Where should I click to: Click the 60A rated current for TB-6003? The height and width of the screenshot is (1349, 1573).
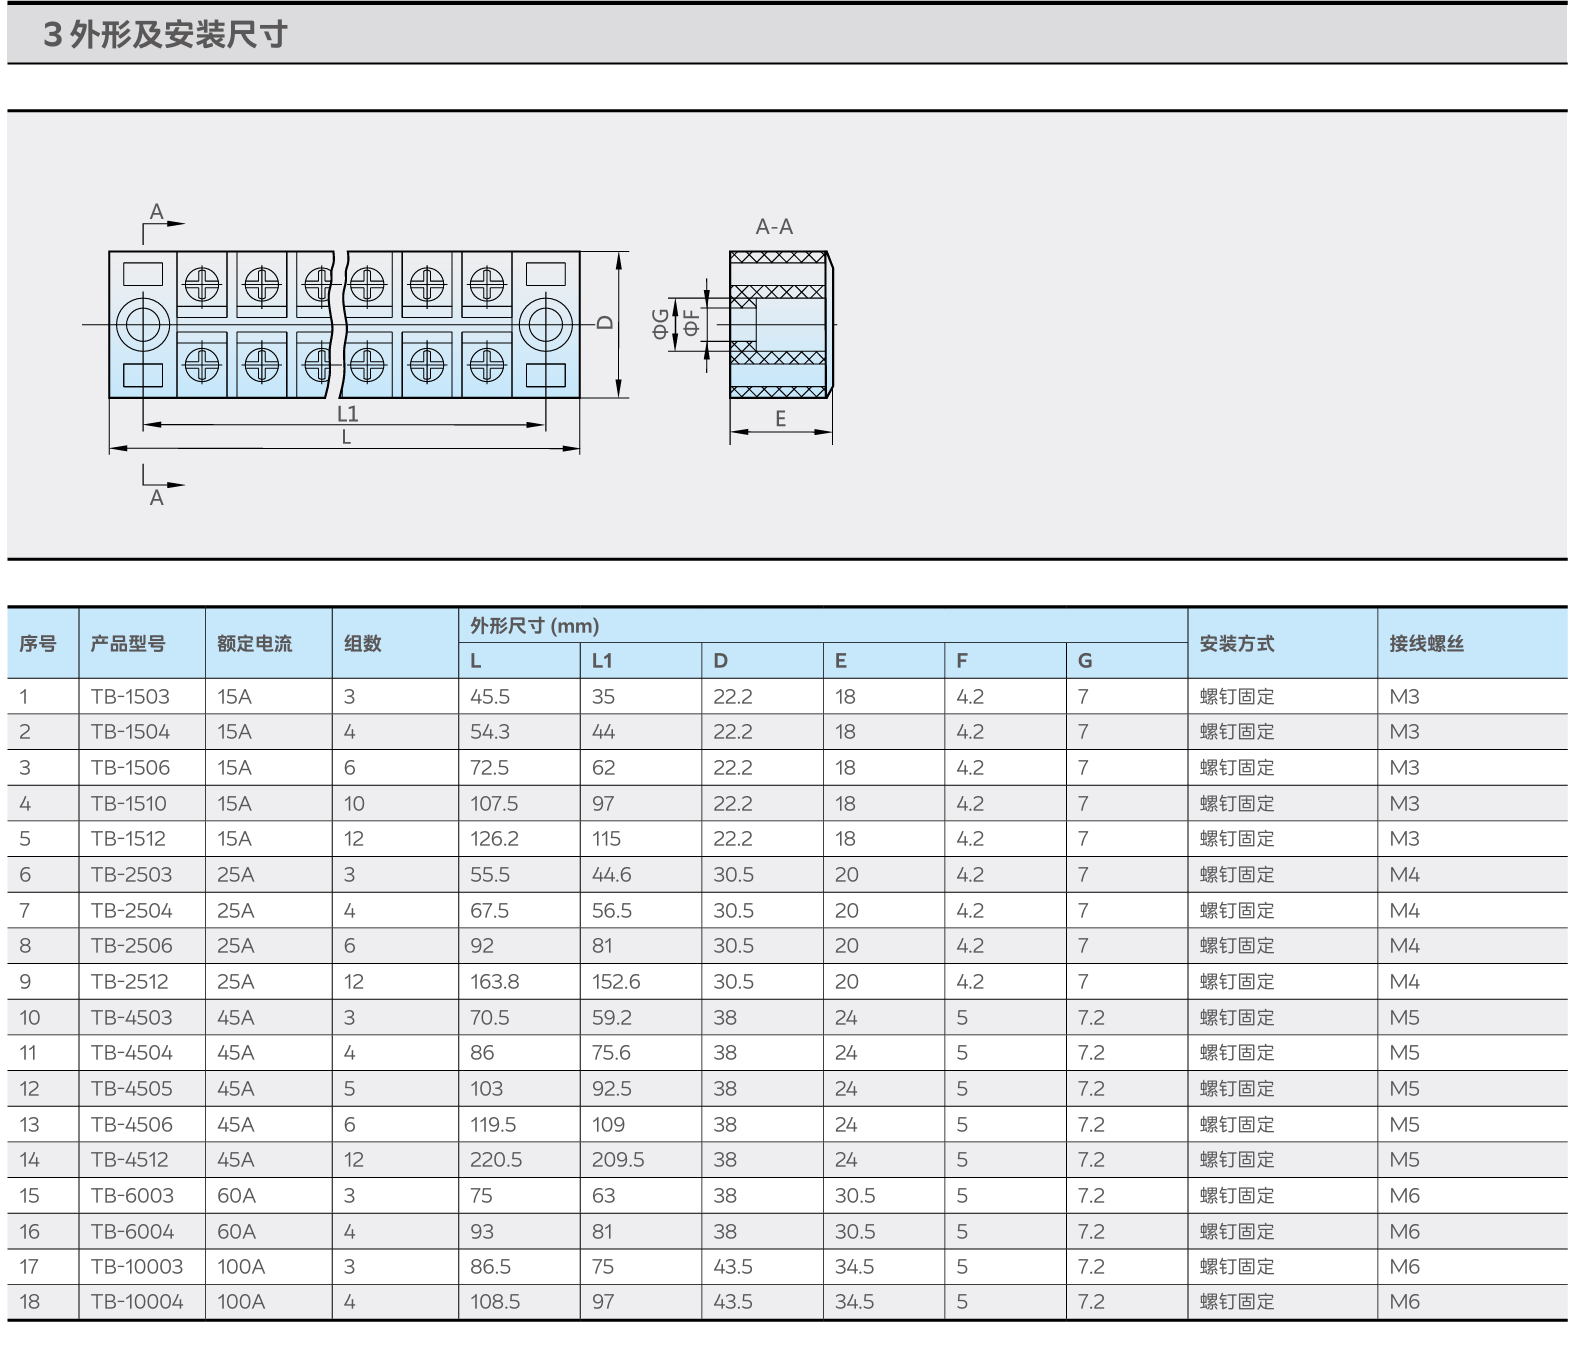237,1196
